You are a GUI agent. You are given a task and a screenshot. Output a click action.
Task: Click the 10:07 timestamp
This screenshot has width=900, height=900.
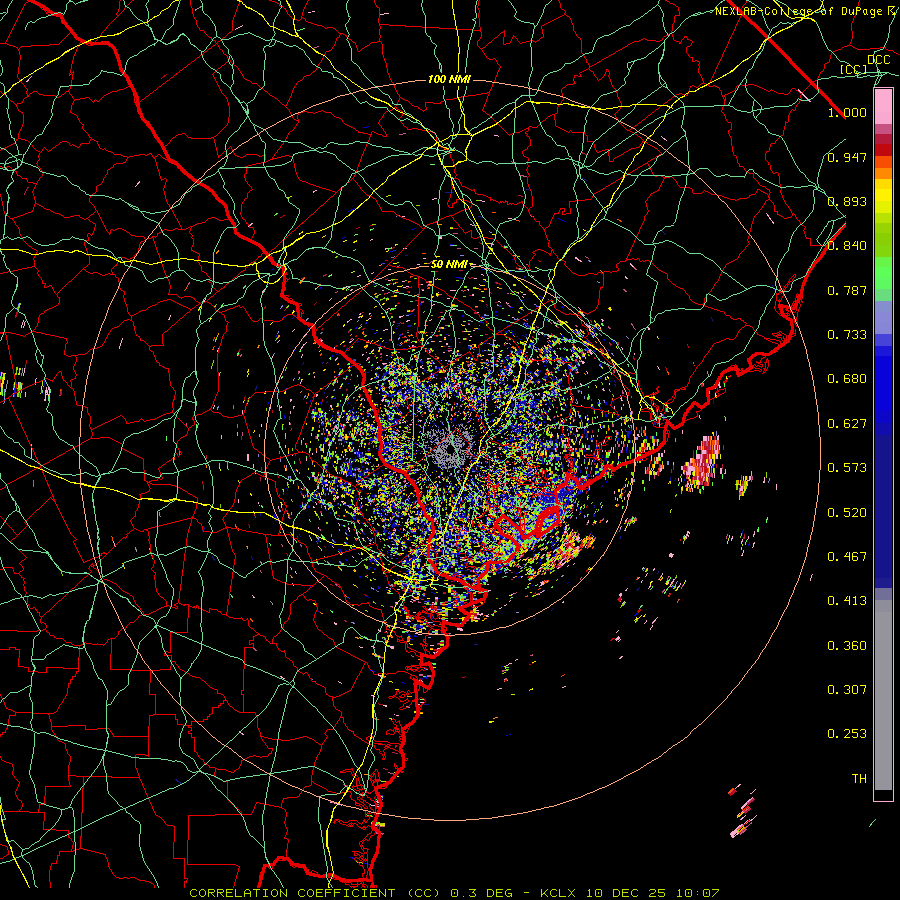point(698,893)
